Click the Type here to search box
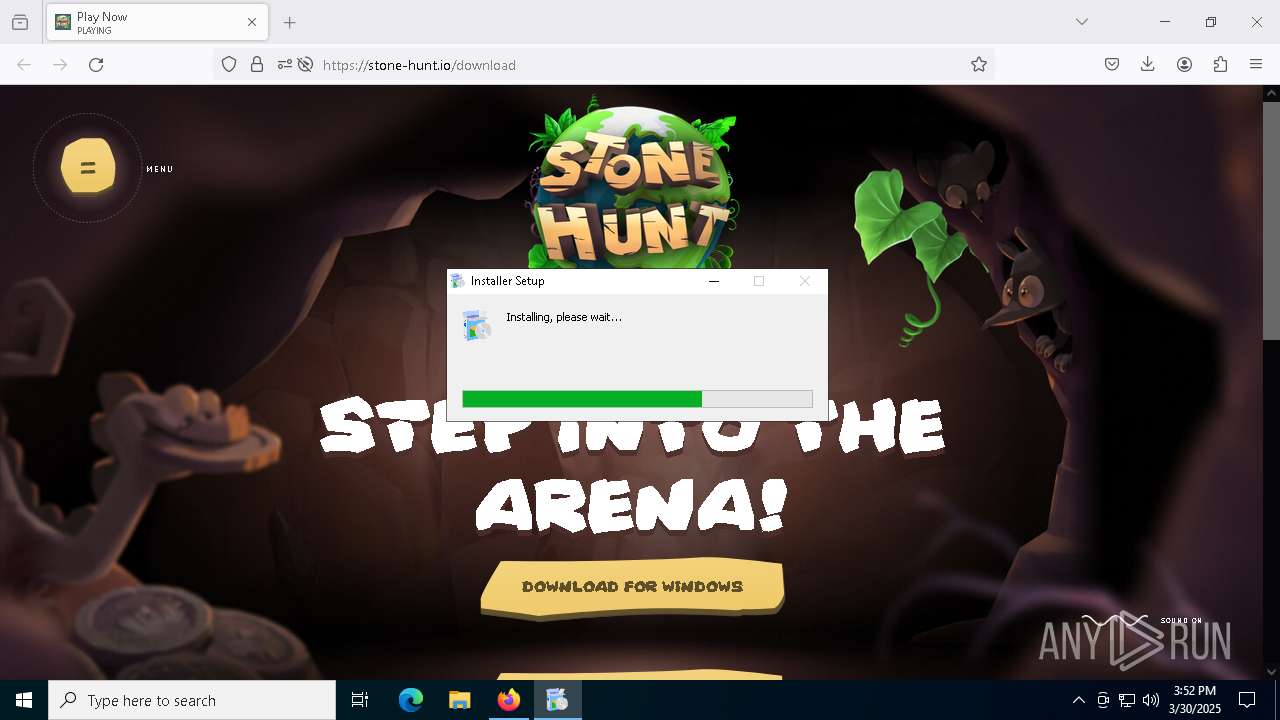The image size is (1280, 720). tap(192, 700)
